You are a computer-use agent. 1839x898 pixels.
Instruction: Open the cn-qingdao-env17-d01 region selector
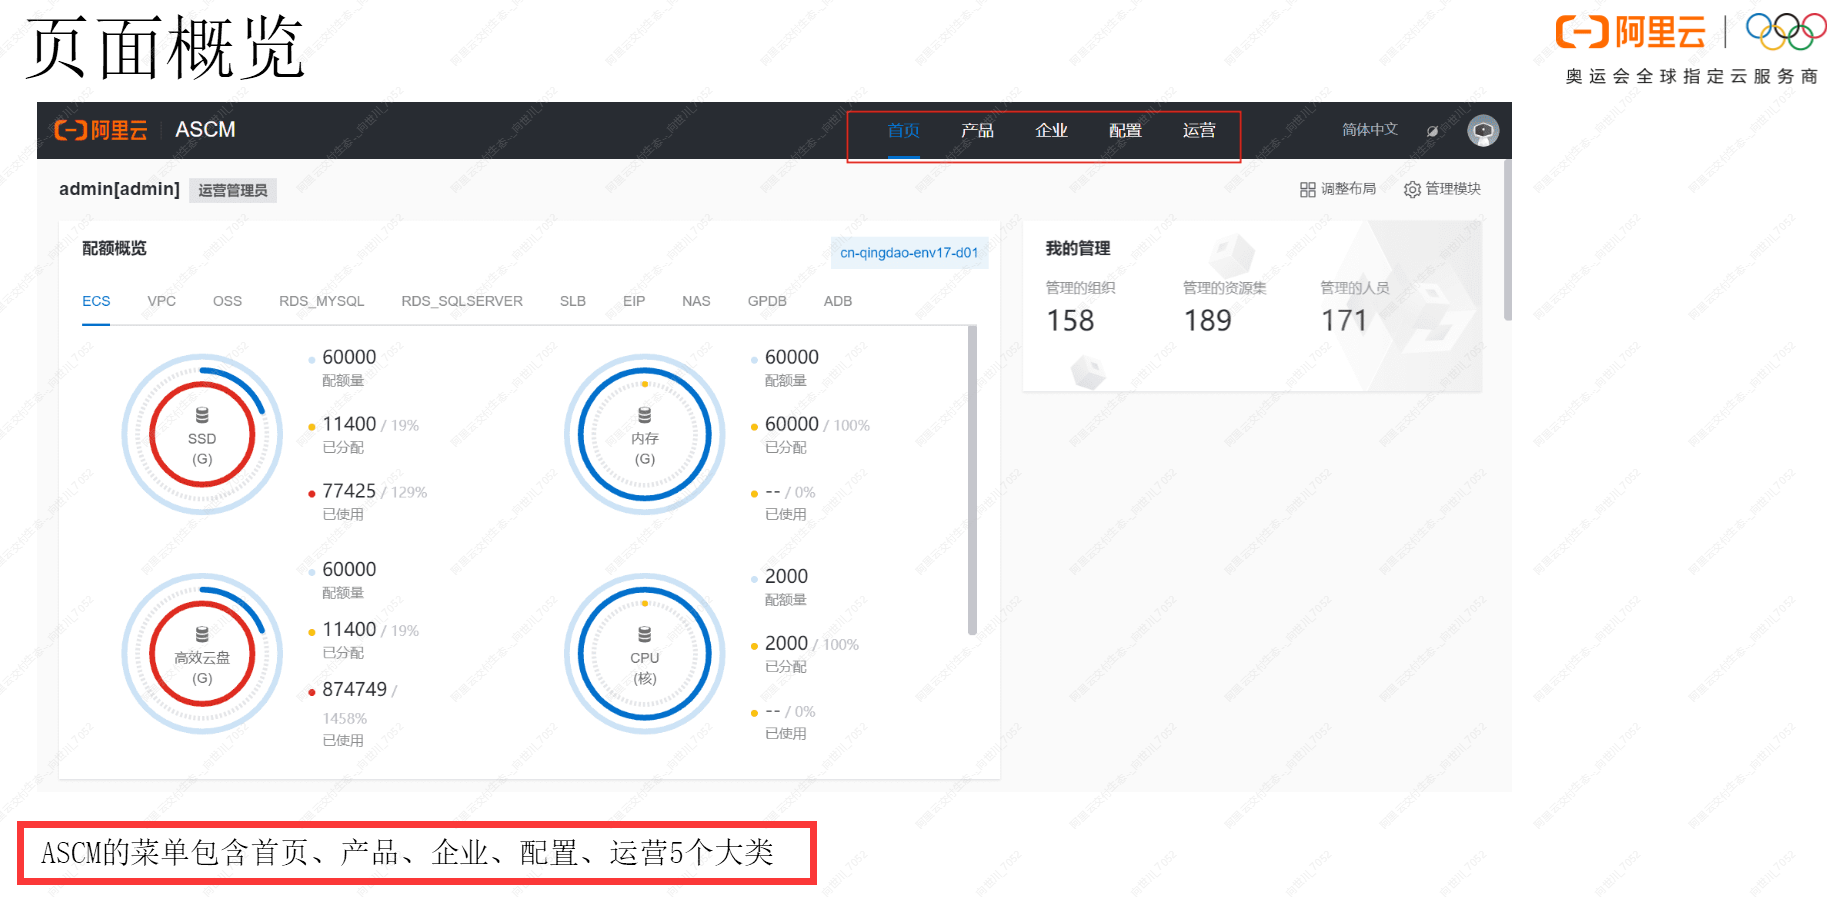coord(909,253)
